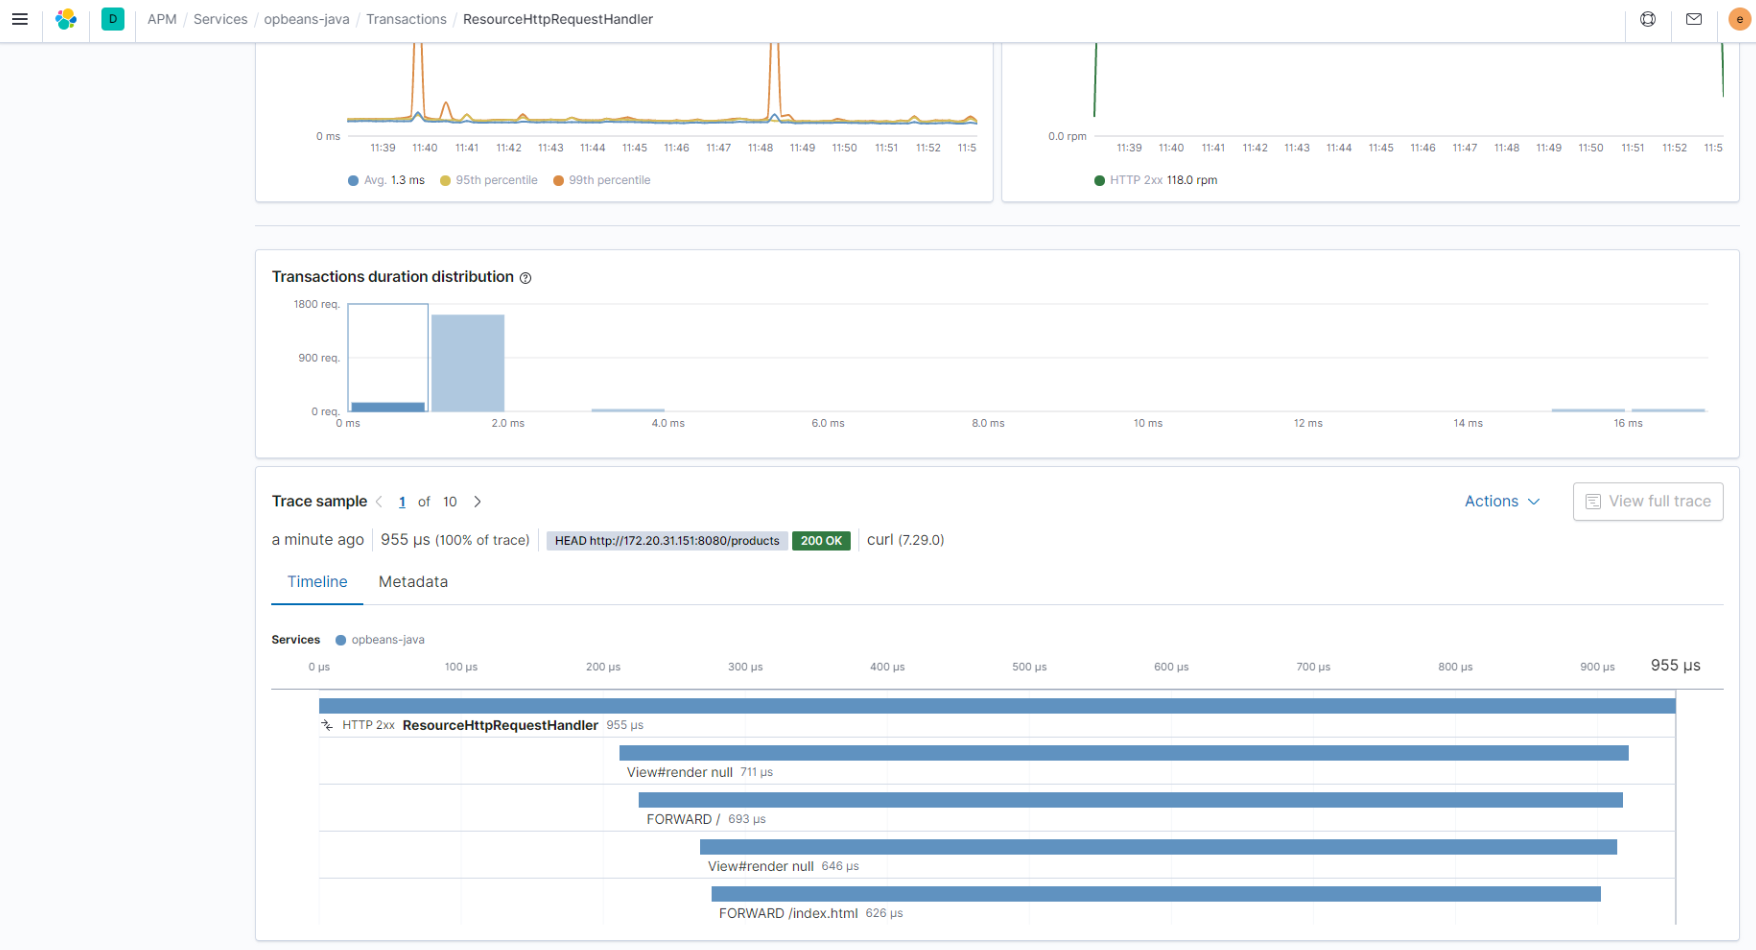
Task: Switch to the Metadata tab
Action: point(413,582)
